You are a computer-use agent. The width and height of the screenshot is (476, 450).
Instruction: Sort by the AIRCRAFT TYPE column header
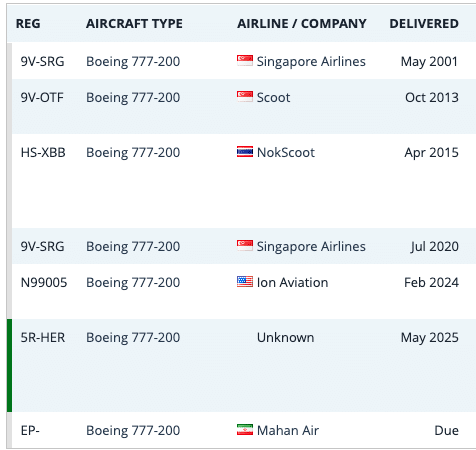134,24
